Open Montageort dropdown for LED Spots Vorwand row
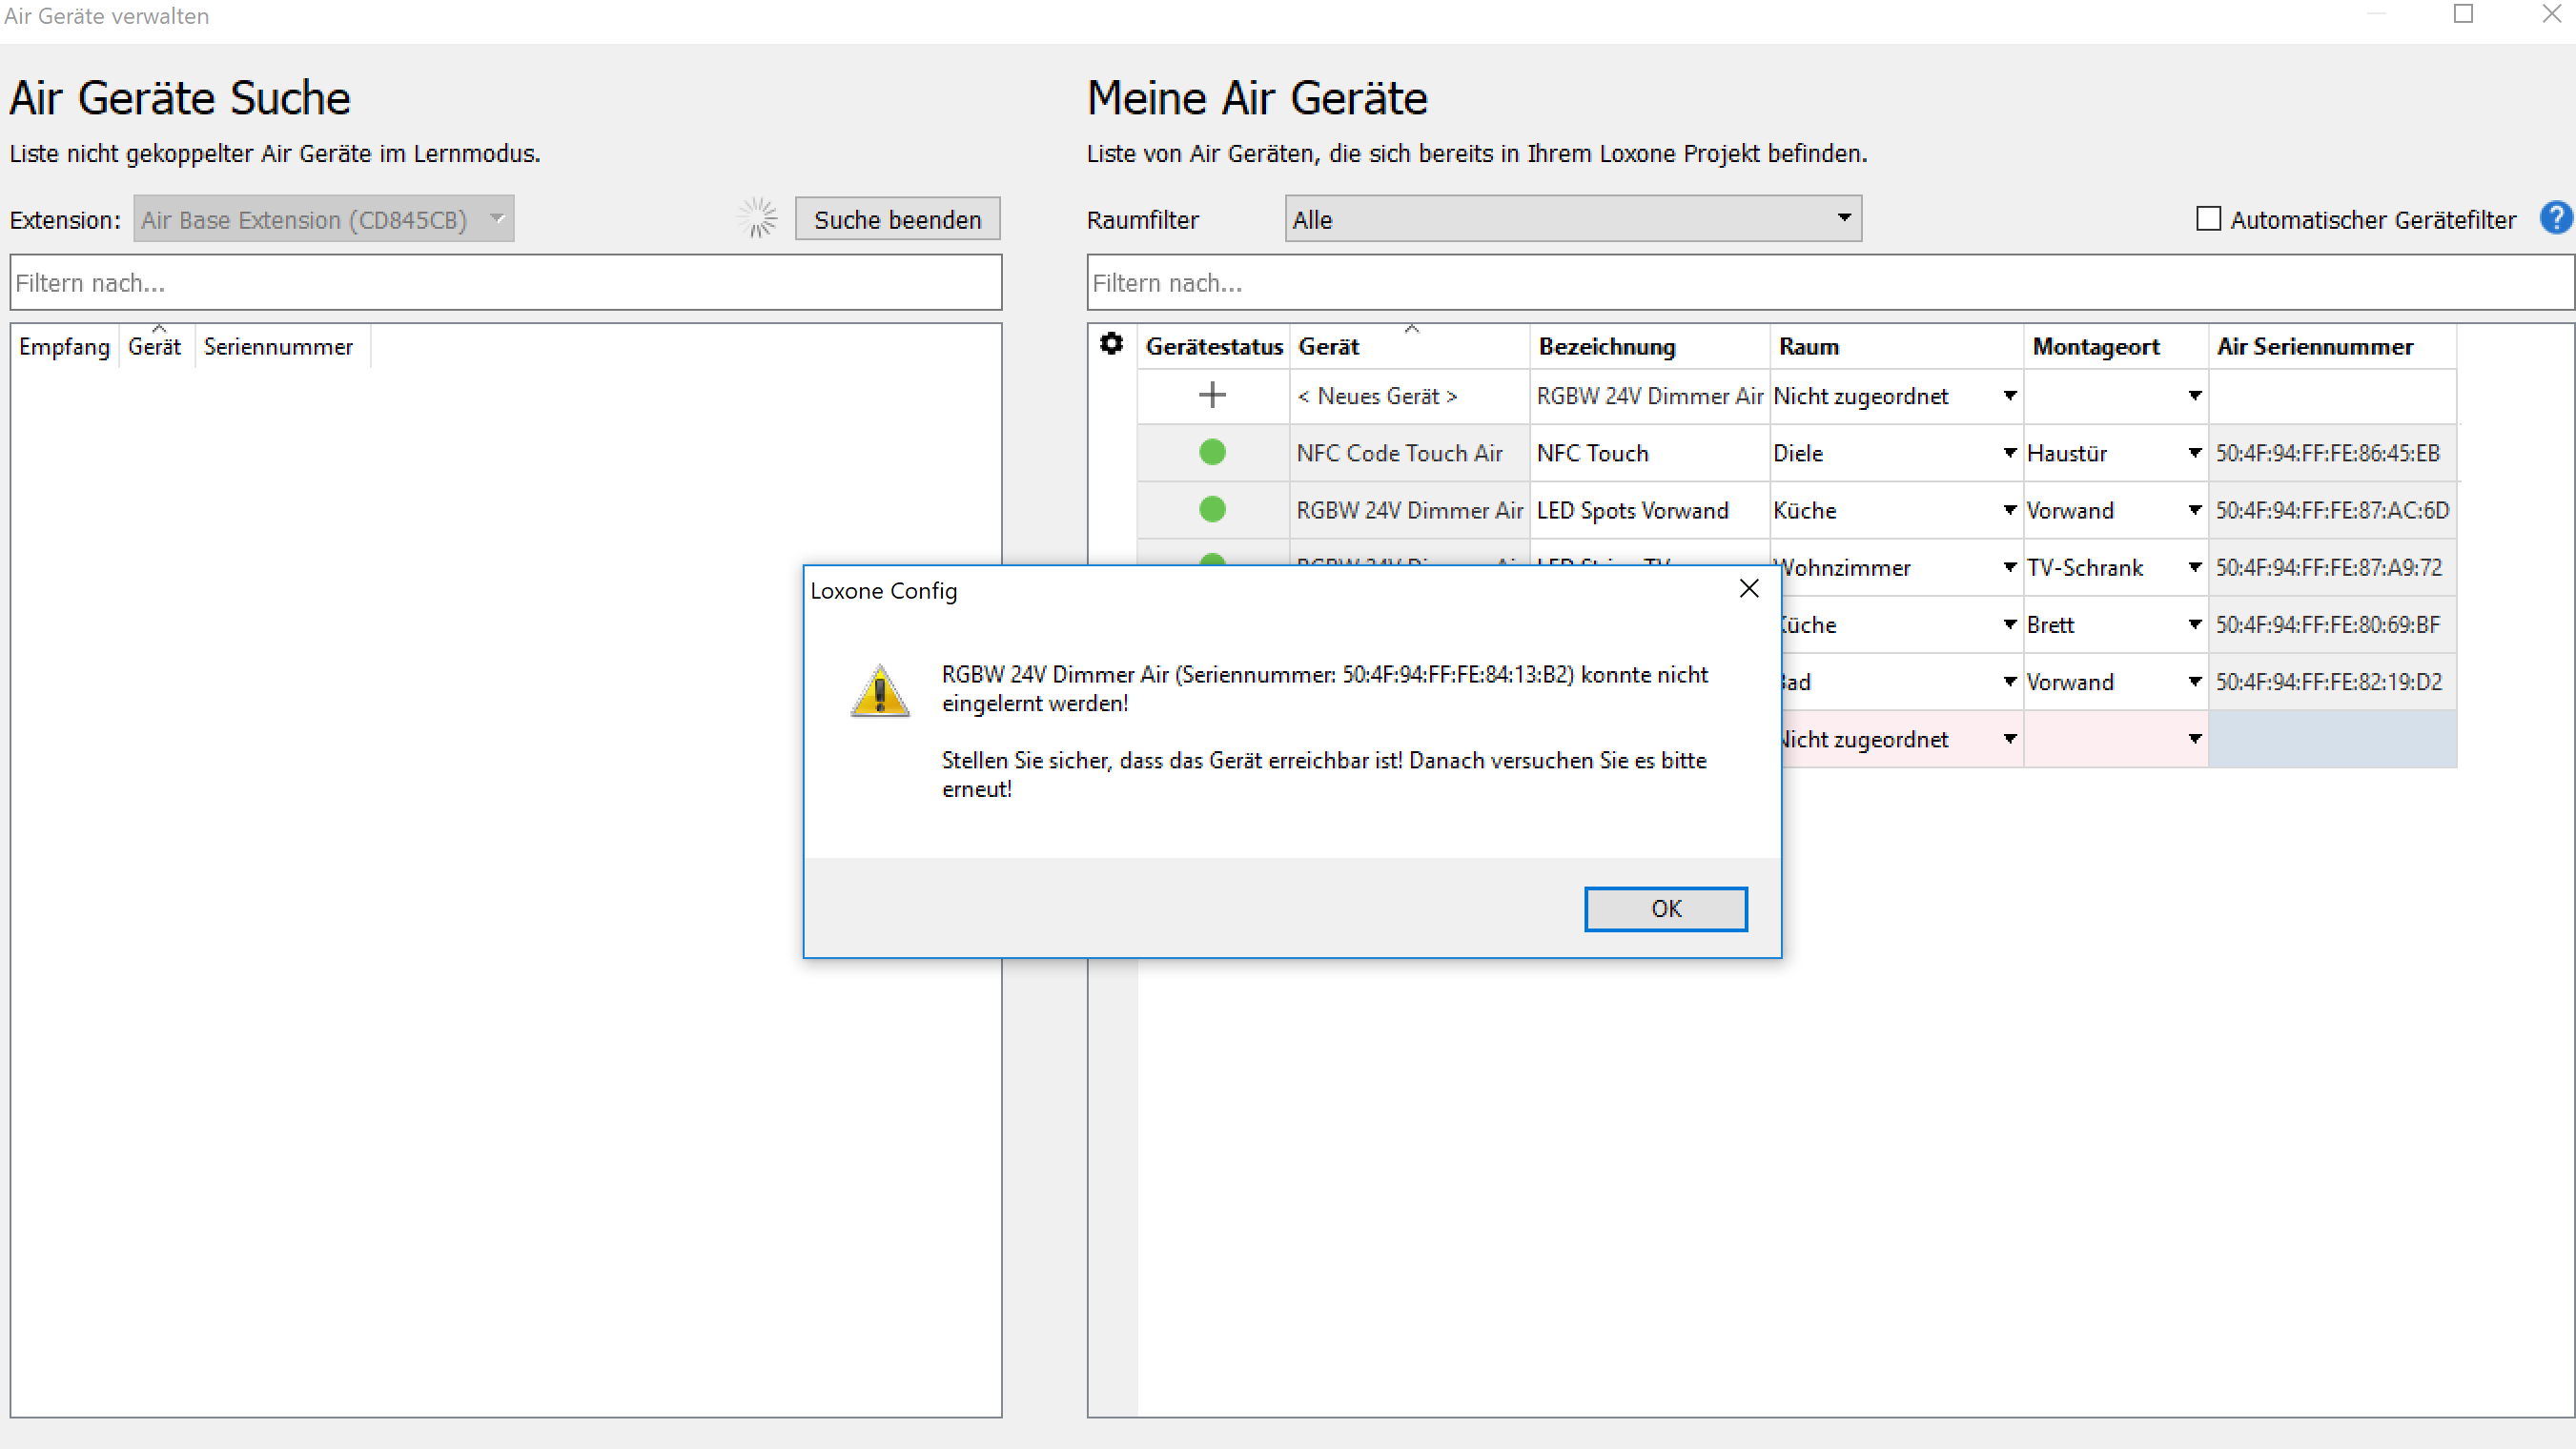 (x=2194, y=510)
